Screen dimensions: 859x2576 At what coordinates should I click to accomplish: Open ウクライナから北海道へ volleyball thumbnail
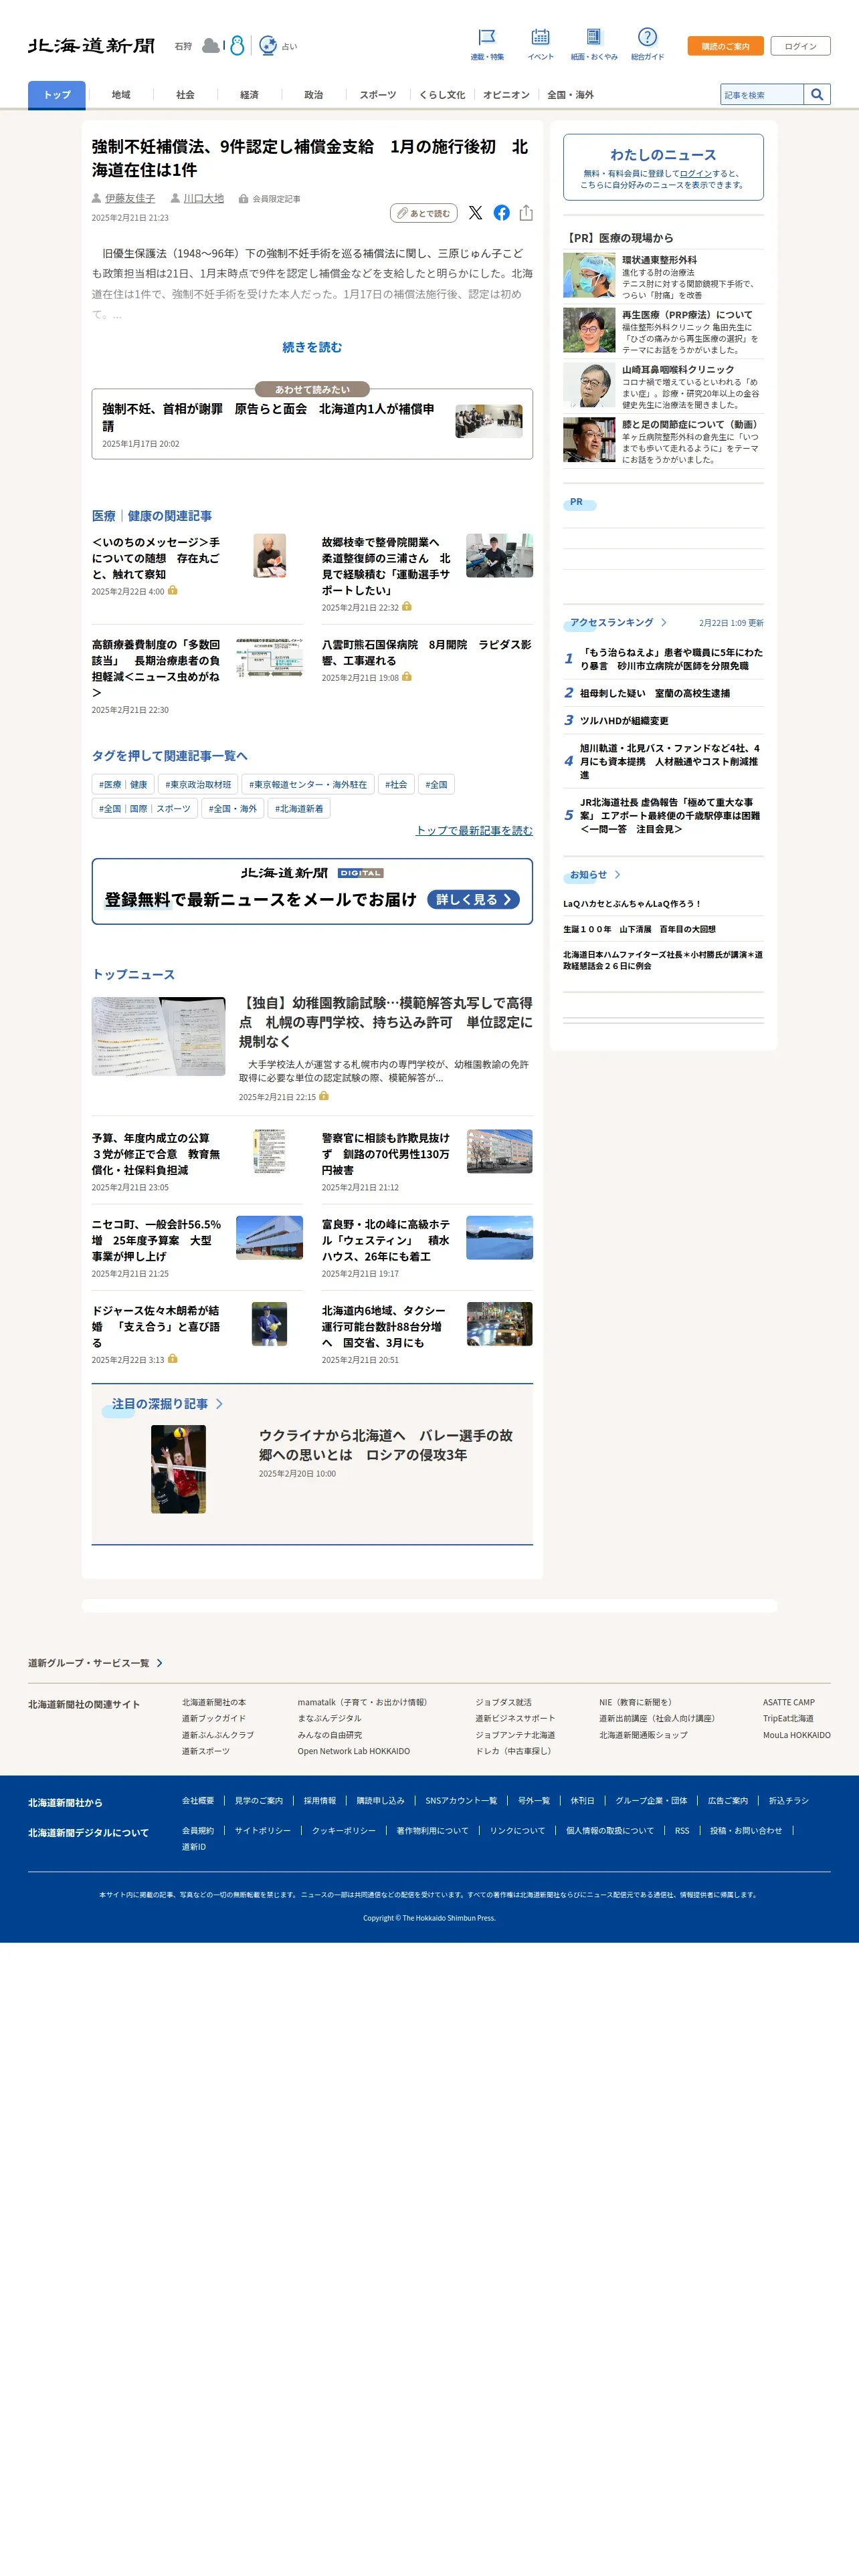pyautogui.click(x=178, y=1468)
